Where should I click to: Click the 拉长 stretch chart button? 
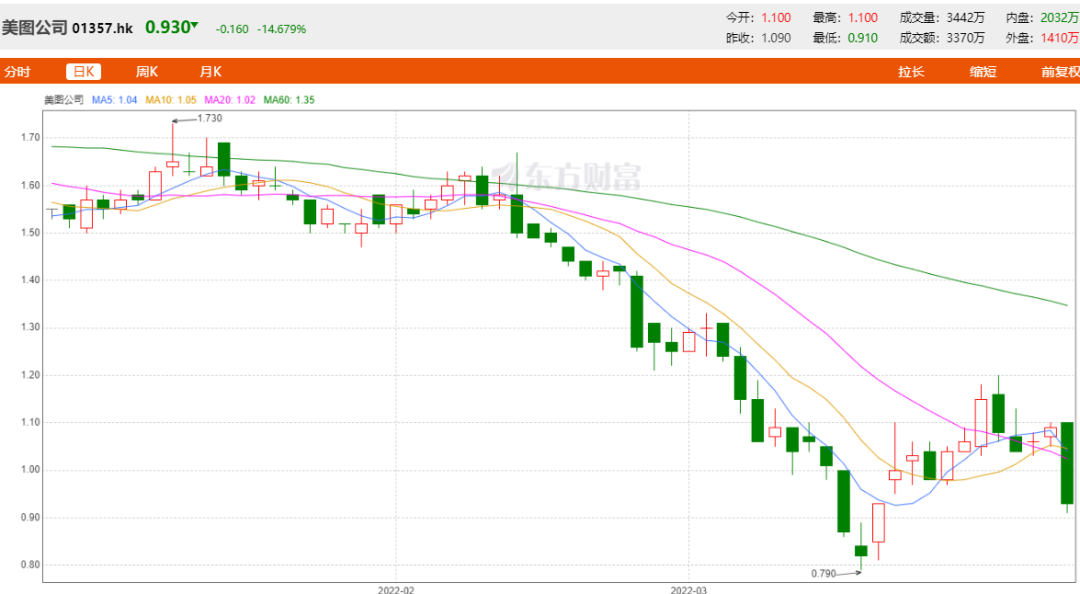(911, 72)
